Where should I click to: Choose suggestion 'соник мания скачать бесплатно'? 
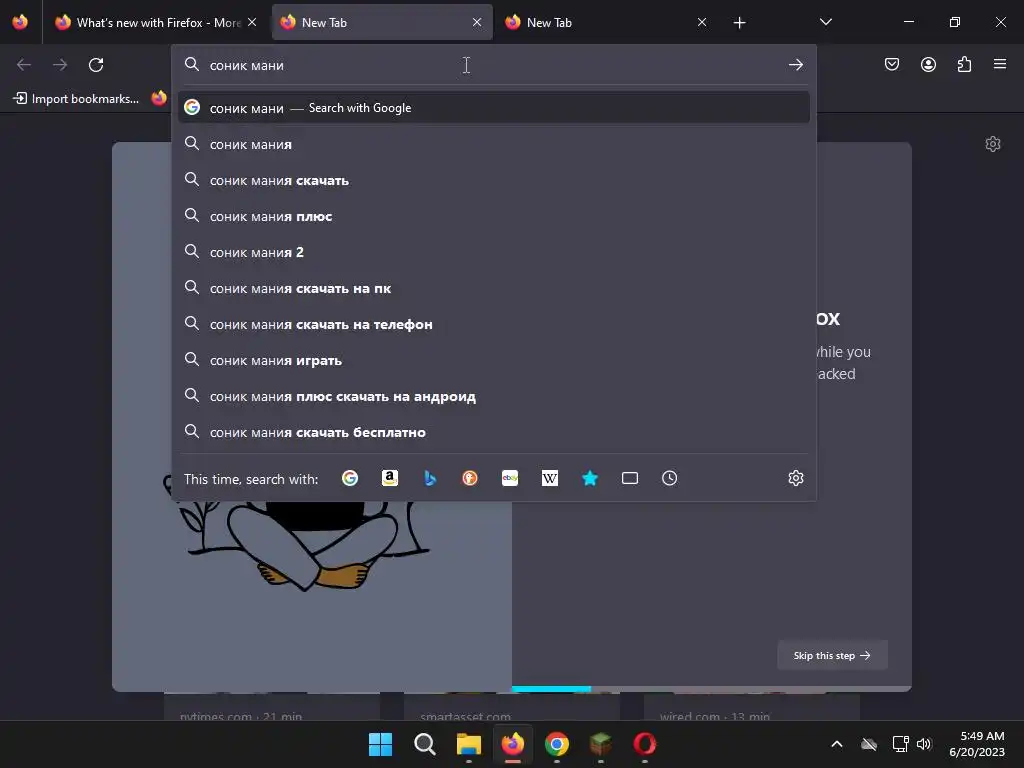494,432
